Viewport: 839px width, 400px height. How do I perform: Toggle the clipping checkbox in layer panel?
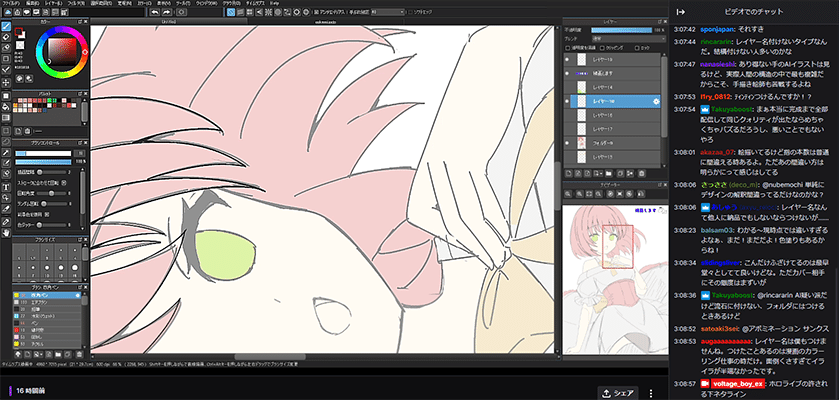point(602,48)
